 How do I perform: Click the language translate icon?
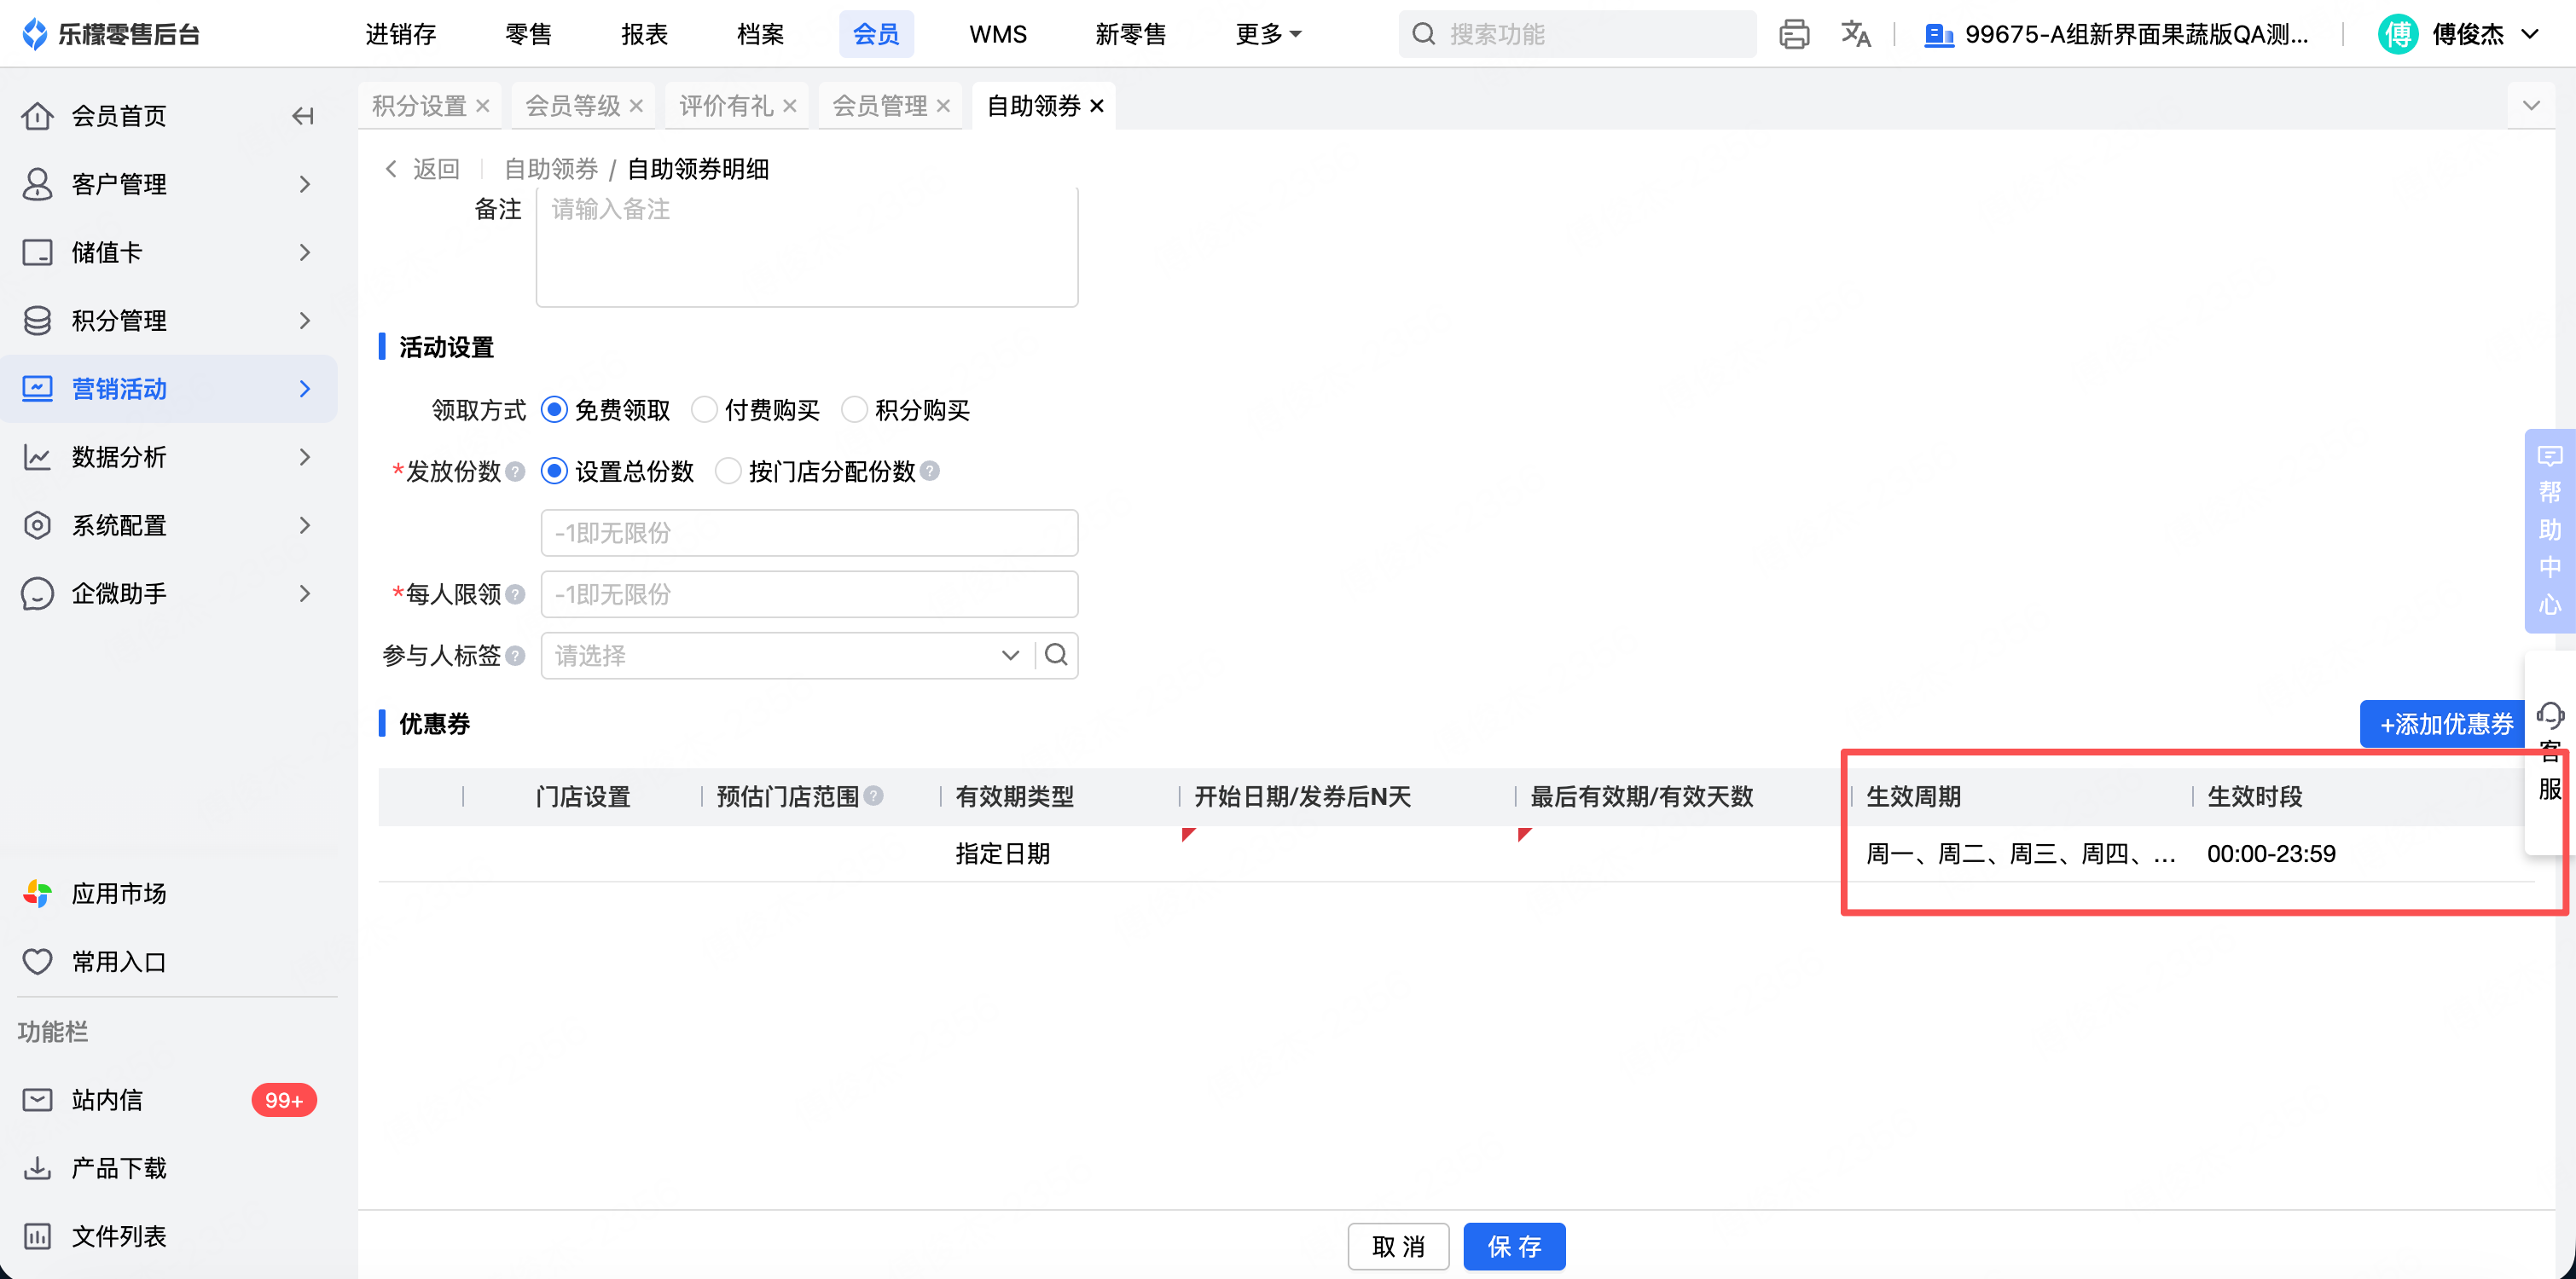pyautogui.click(x=1855, y=34)
